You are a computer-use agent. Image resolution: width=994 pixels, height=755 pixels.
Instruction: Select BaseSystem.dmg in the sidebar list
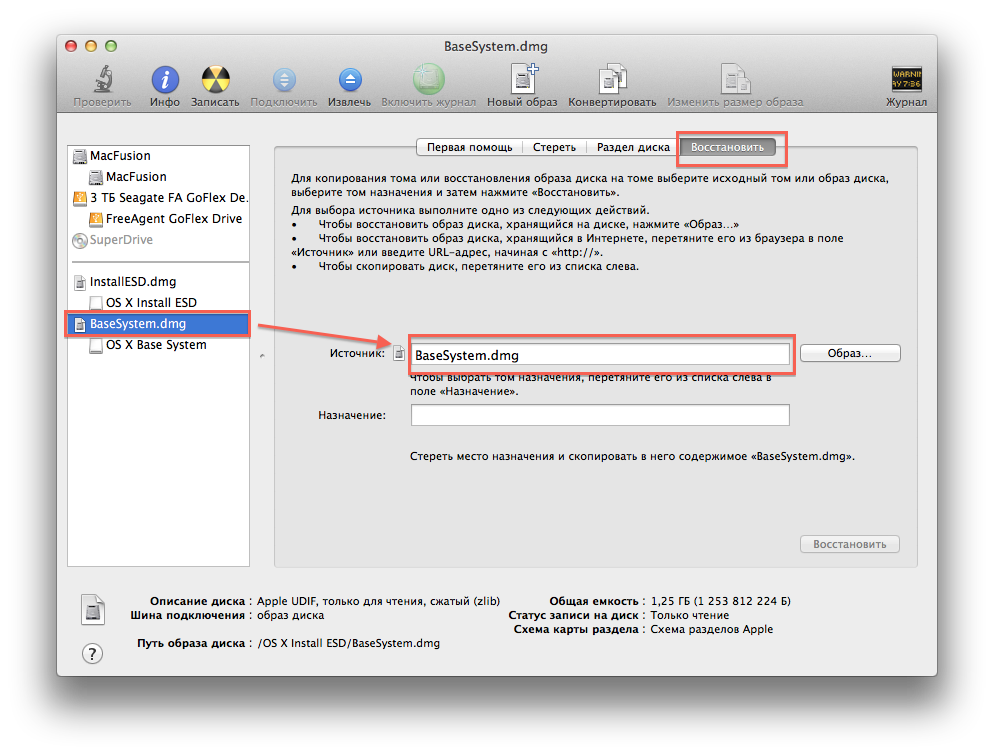coord(158,324)
